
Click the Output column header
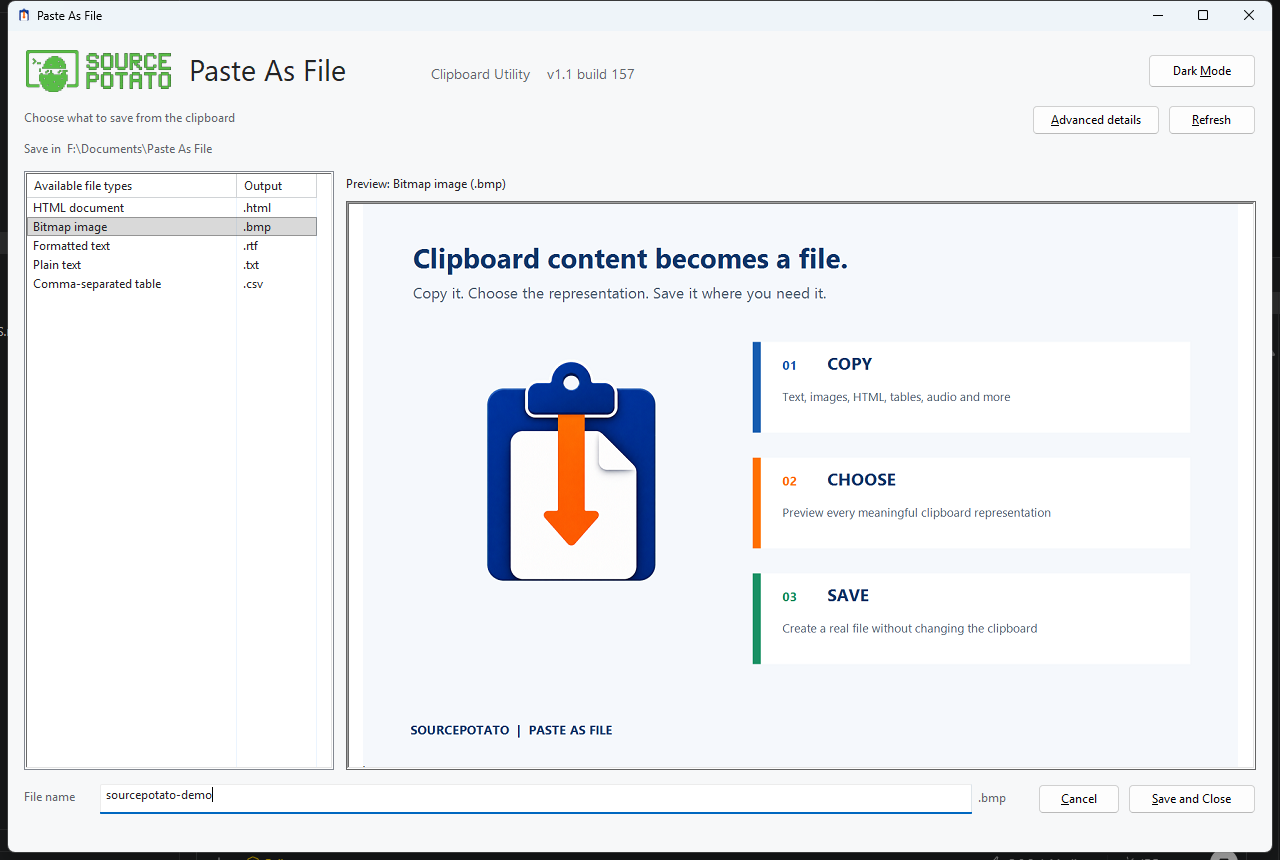pyautogui.click(x=277, y=186)
